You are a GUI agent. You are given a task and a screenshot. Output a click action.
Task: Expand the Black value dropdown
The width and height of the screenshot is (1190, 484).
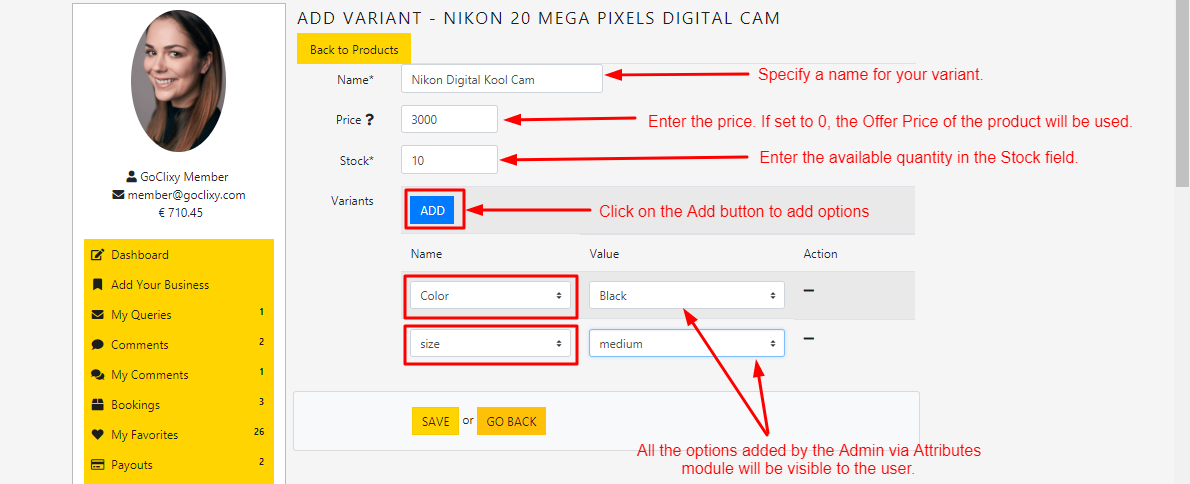(686, 296)
